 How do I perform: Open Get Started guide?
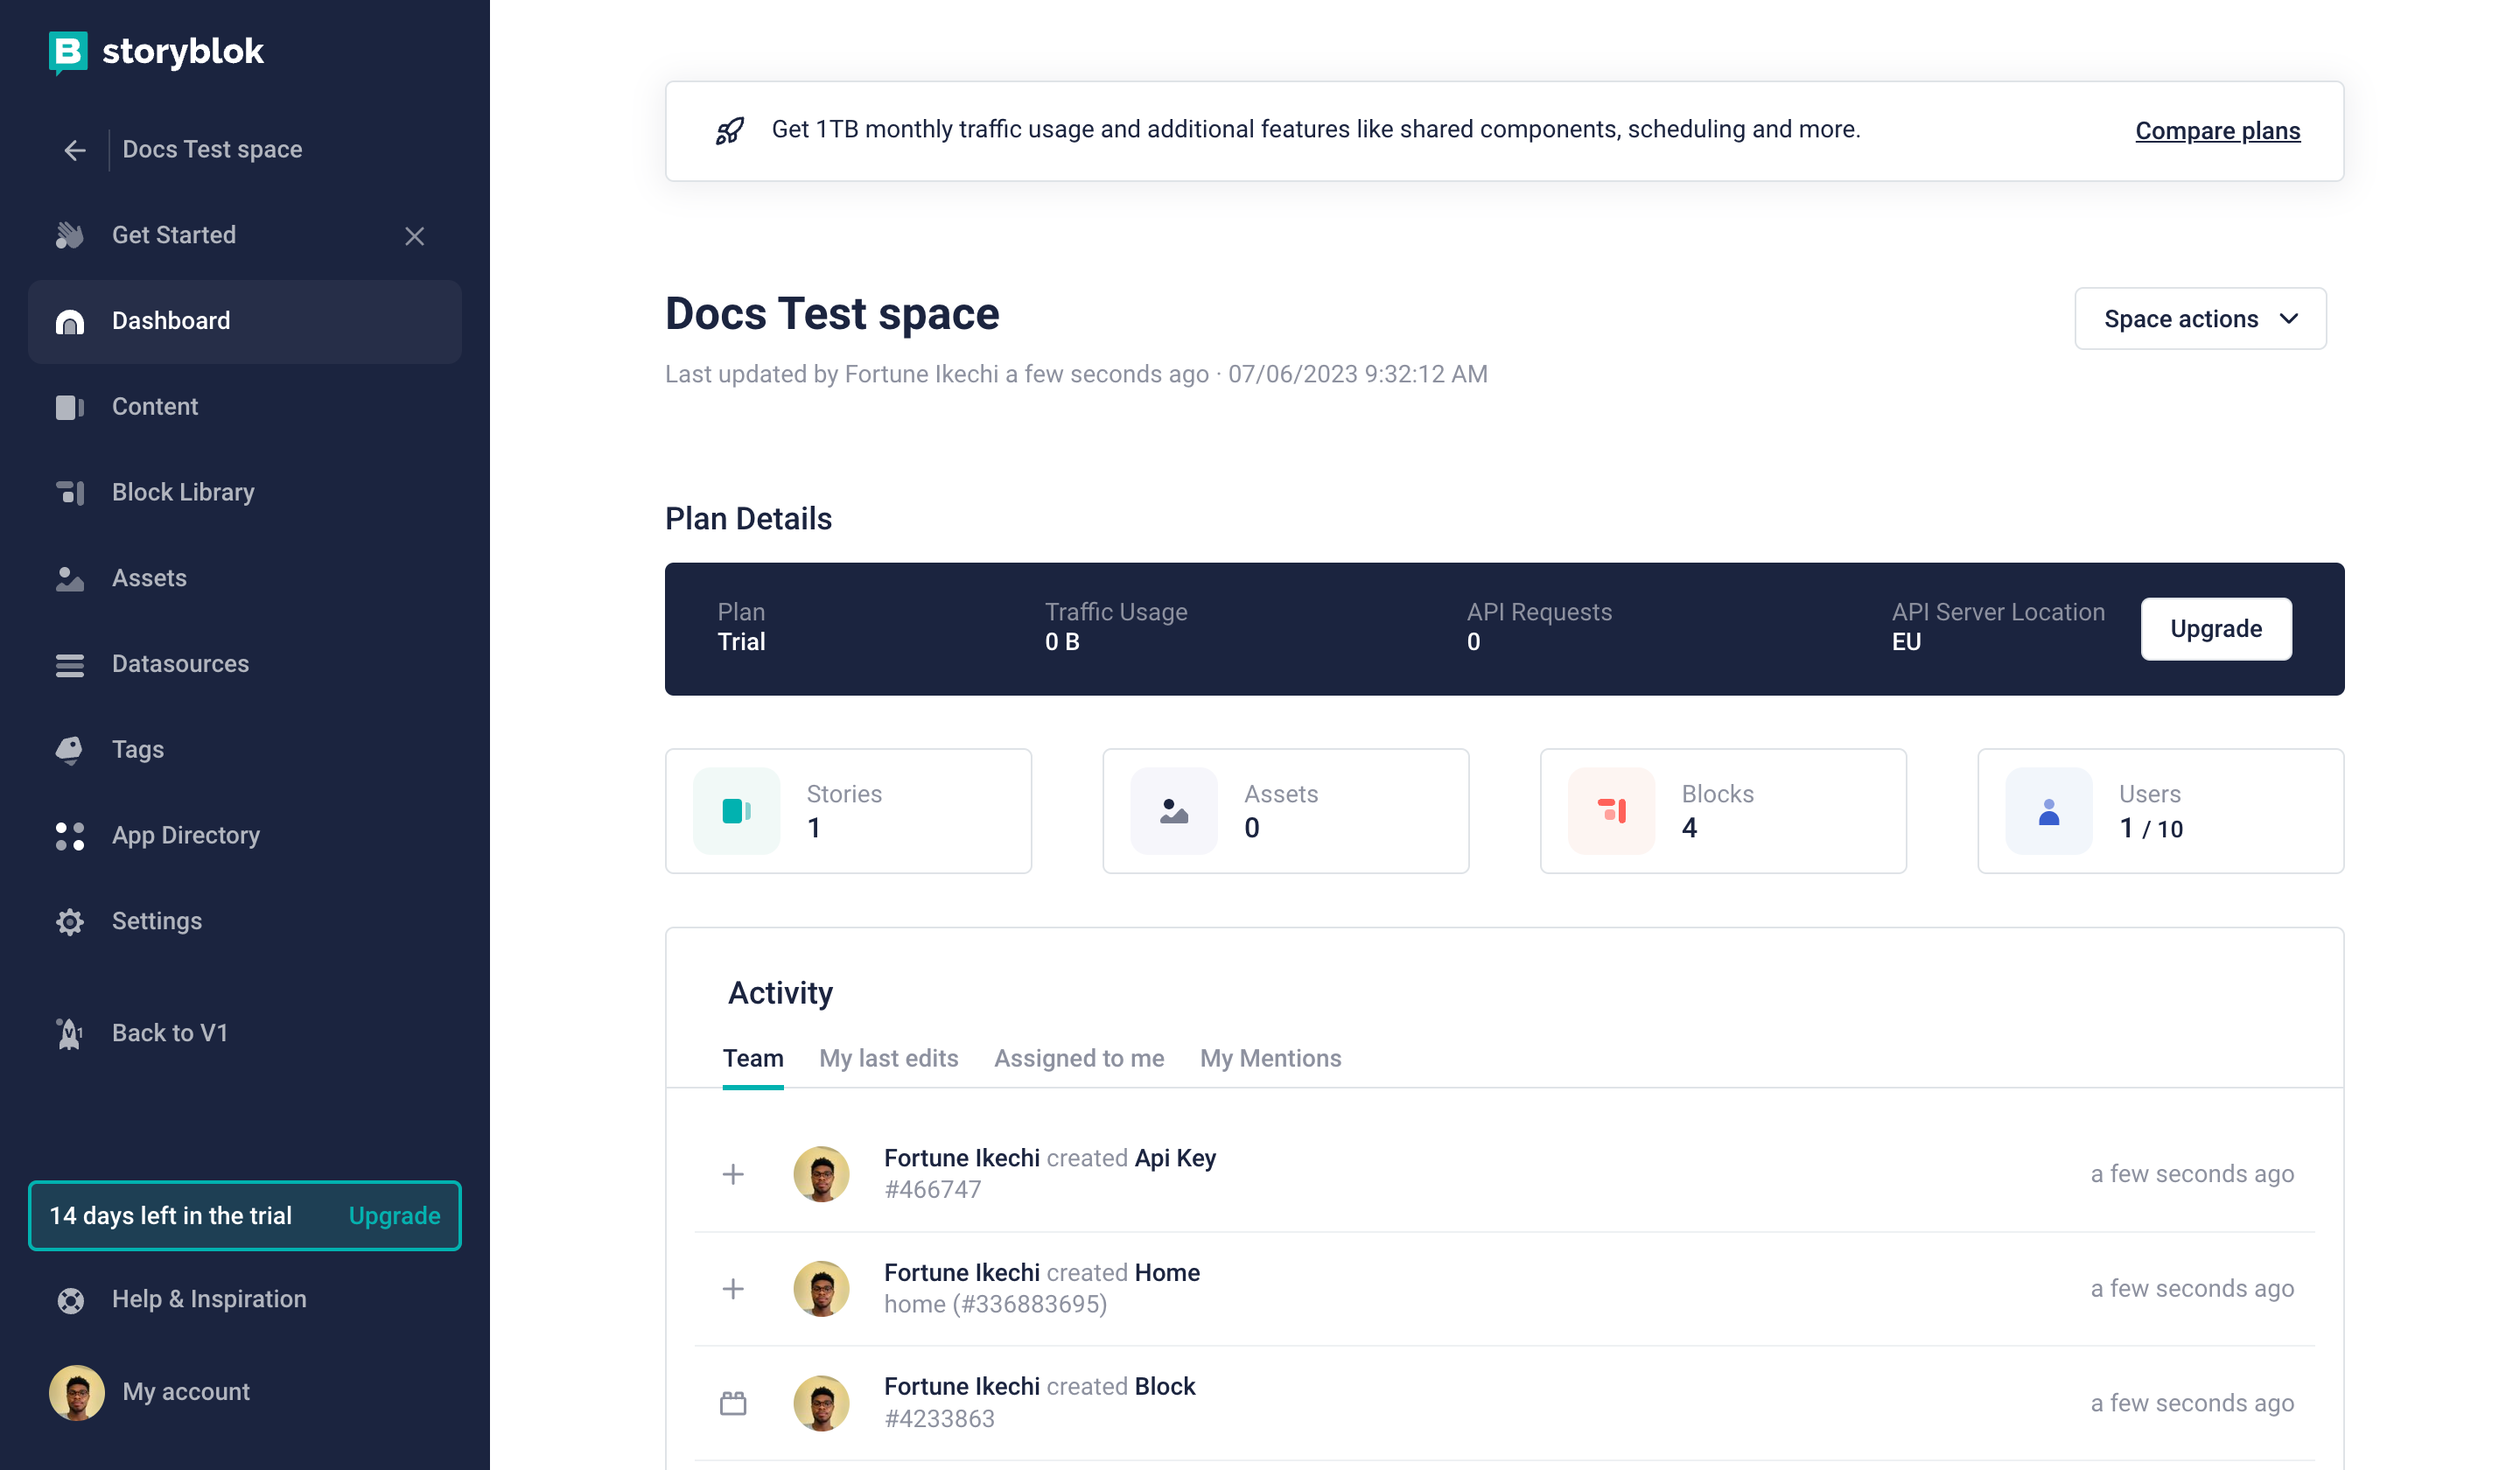pos(174,236)
